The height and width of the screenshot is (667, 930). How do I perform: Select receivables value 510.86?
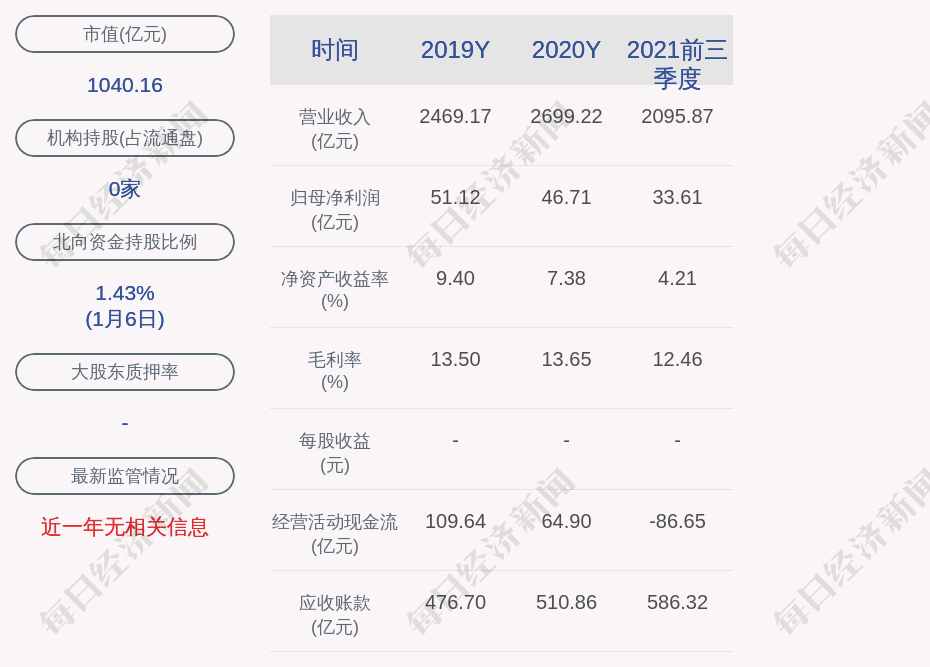click(x=566, y=602)
